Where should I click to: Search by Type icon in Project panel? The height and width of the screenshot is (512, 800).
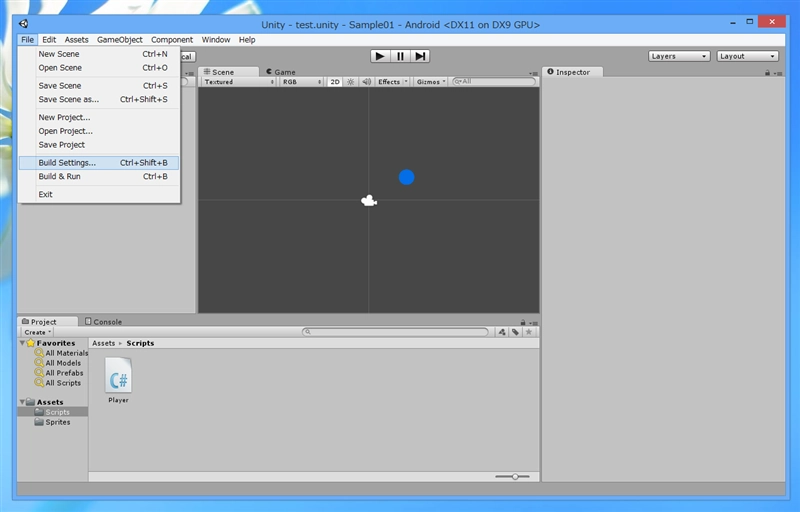pyautogui.click(x=502, y=332)
